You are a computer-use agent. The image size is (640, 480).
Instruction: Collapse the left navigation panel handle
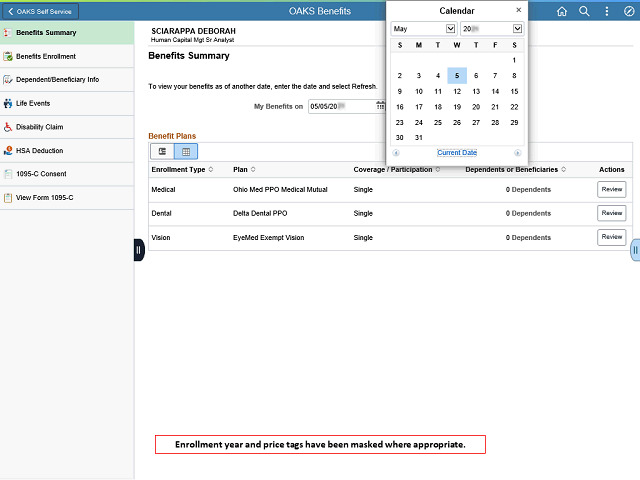pos(139,250)
